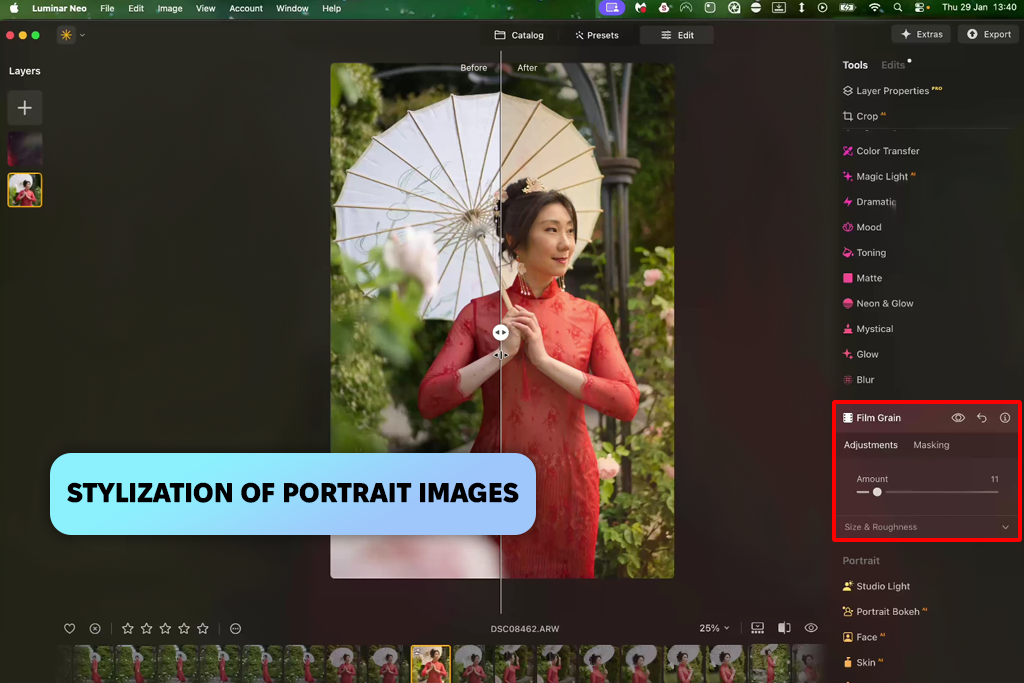Open the 25% zoom dropdown
The width and height of the screenshot is (1024, 683).
click(714, 628)
